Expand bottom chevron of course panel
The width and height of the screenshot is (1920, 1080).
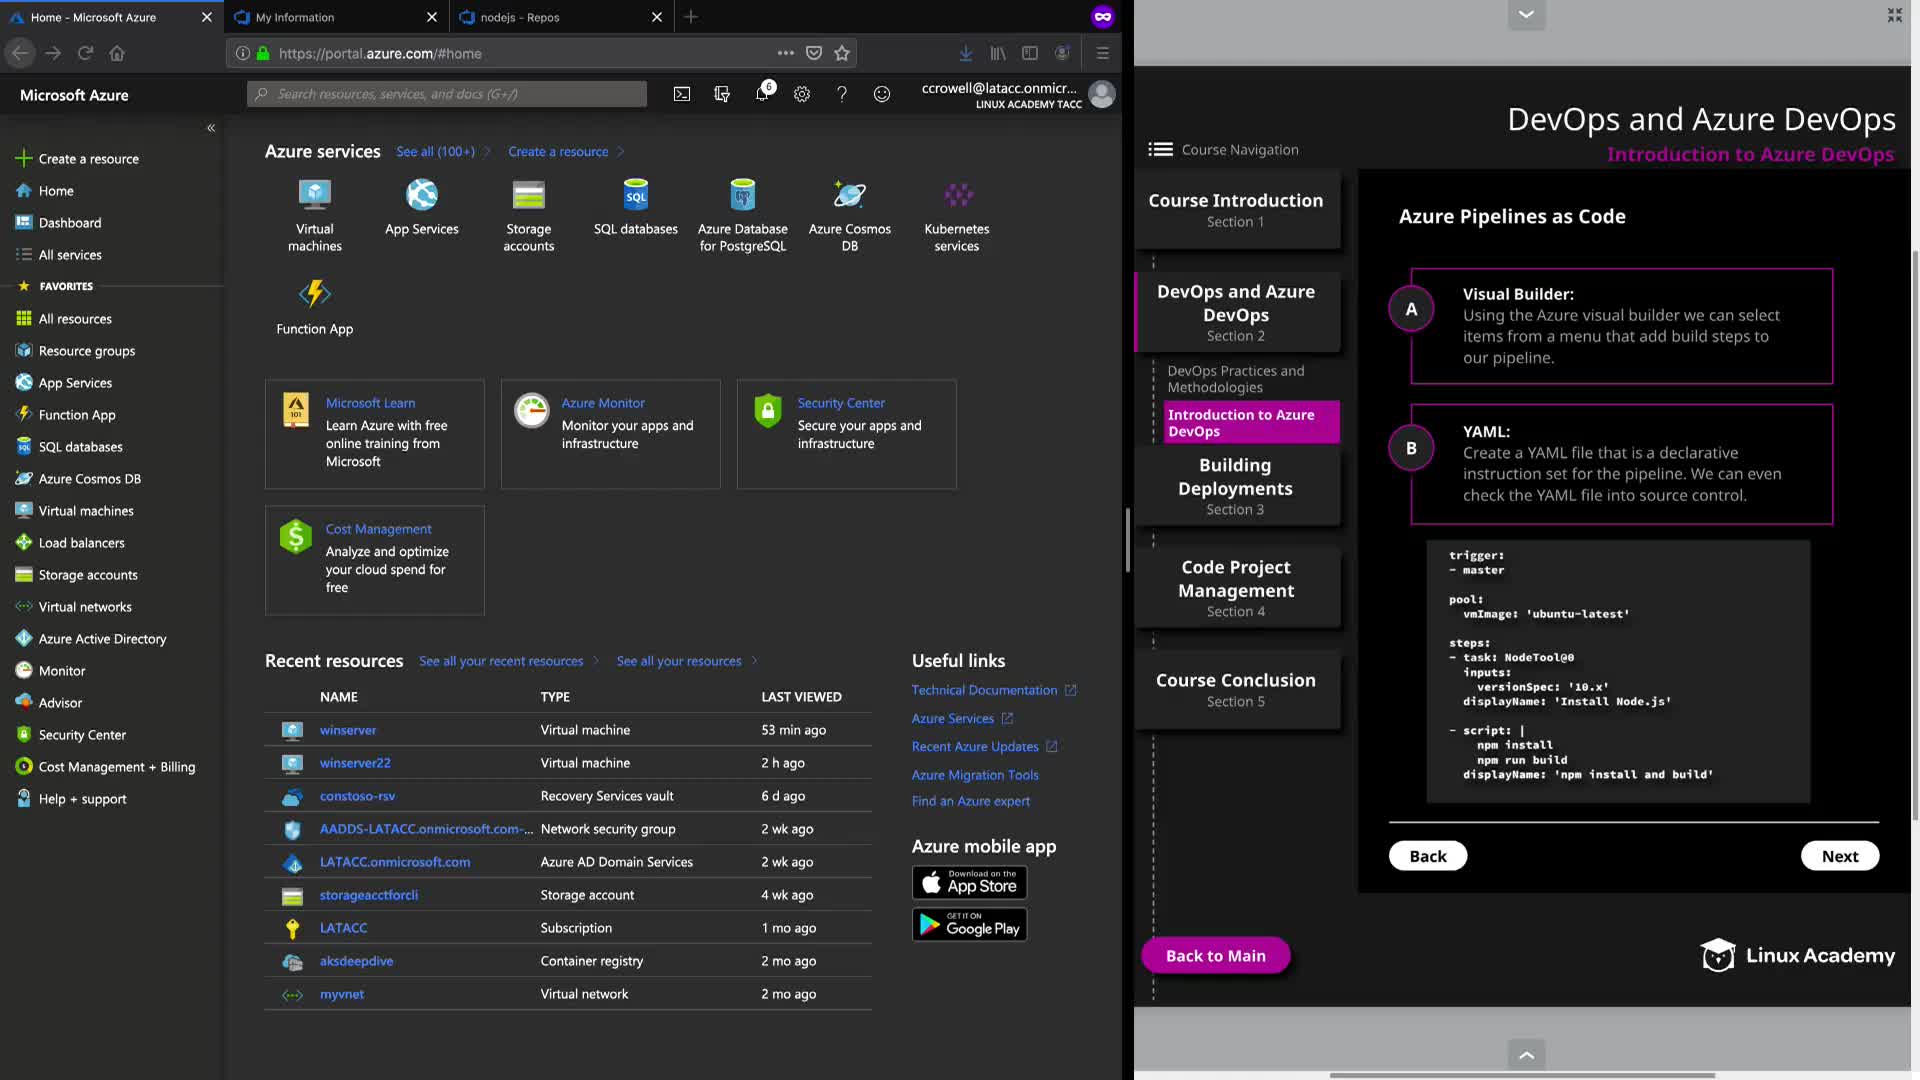click(x=1526, y=1054)
